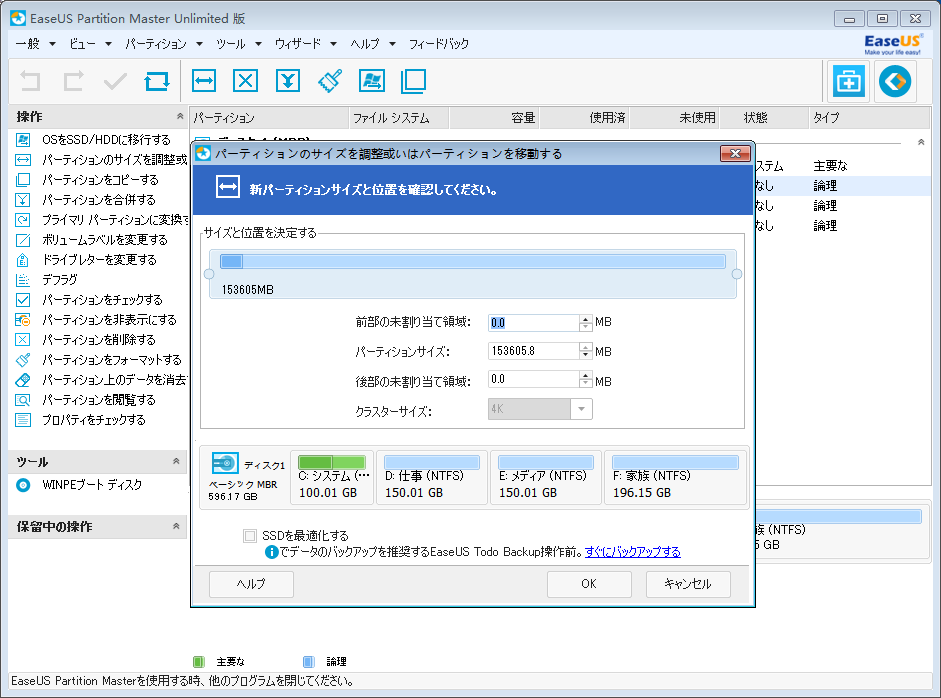Open the ヘルプ menu
941x698 pixels.
373,44
